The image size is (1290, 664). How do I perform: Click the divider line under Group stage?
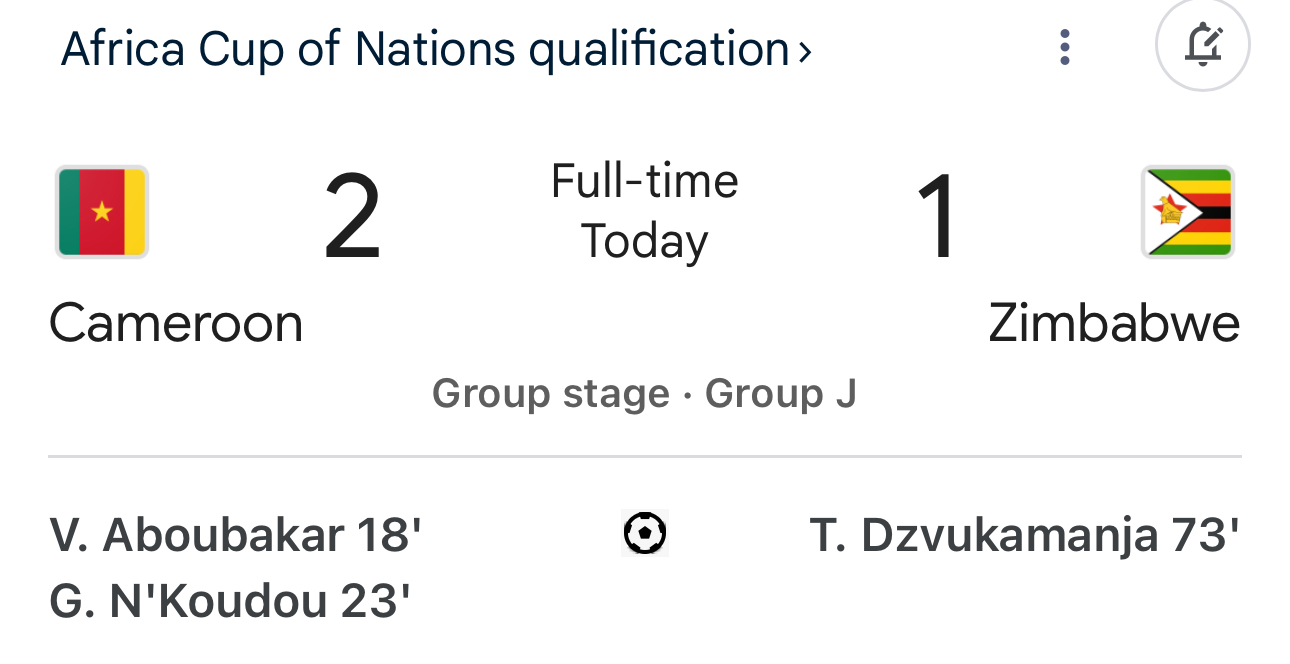(x=645, y=457)
